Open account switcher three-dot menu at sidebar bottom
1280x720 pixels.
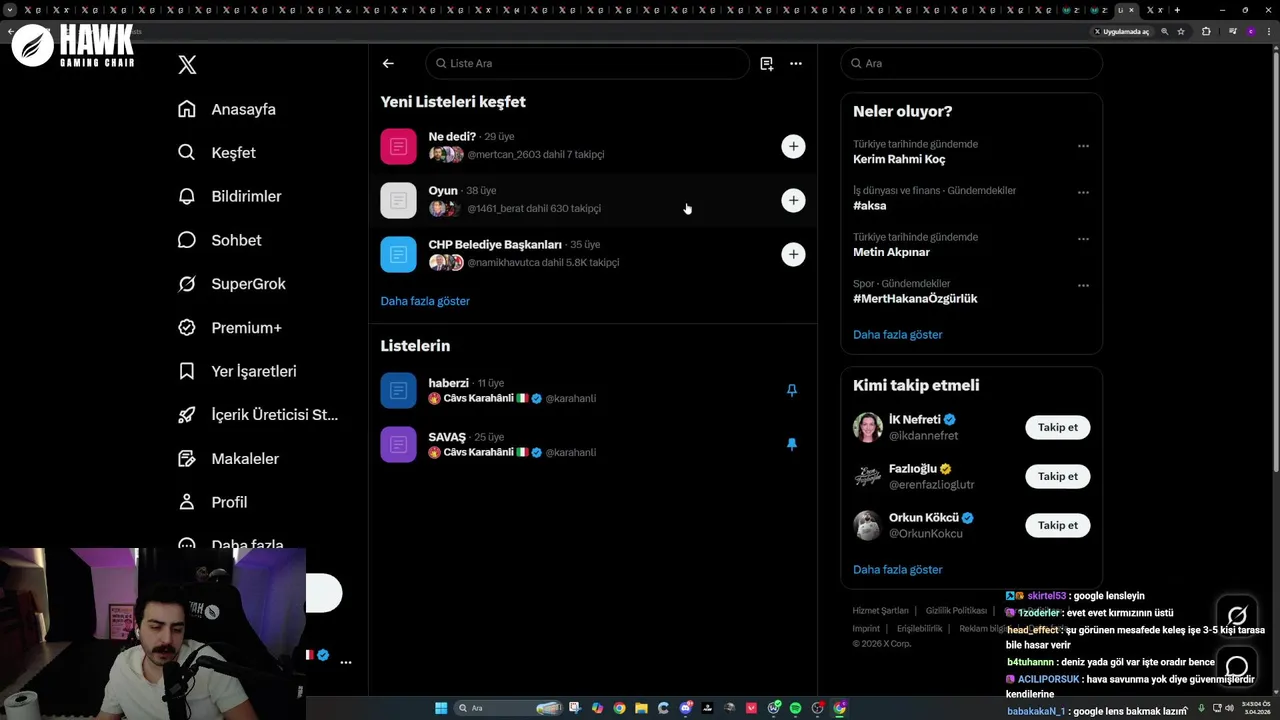[x=346, y=662]
